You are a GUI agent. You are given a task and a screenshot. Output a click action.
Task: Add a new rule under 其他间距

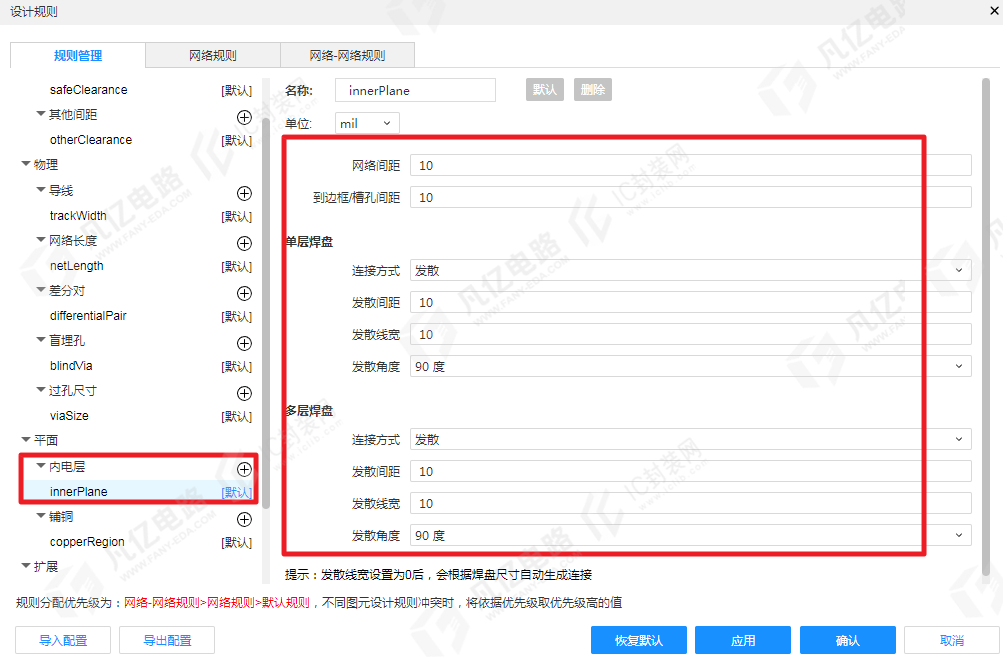(244, 117)
